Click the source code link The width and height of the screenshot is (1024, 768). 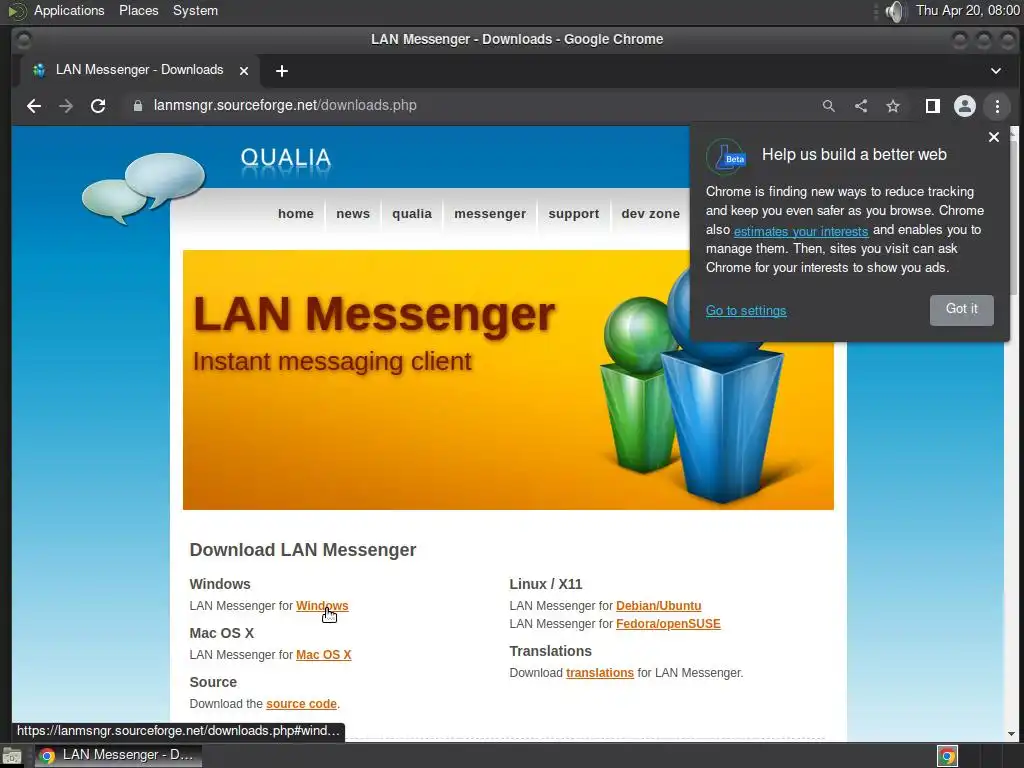tap(301, 703)
